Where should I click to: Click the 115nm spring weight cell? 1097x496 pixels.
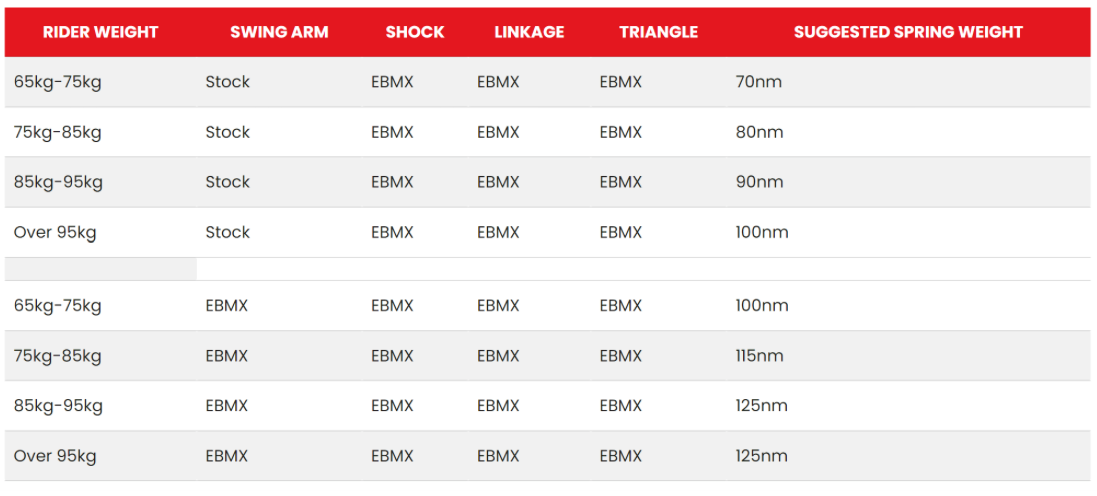(x=759, y=356)
